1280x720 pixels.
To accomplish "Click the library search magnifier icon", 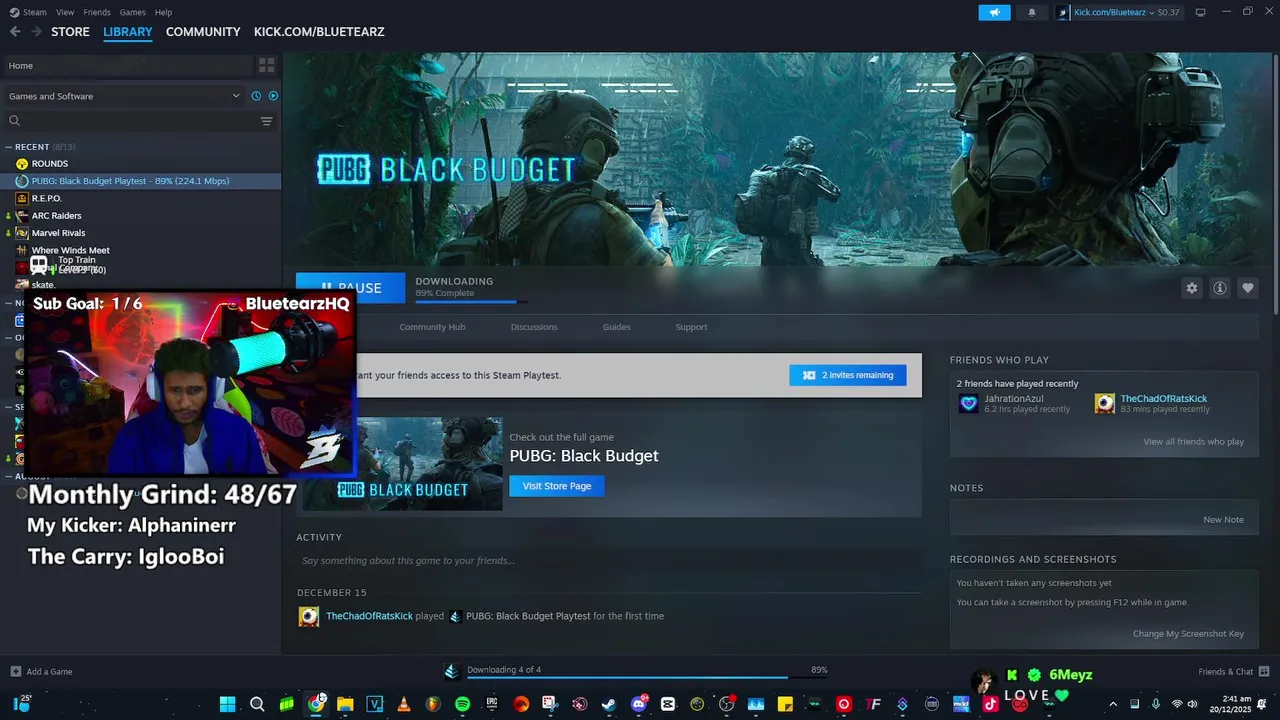I will (x=14, y=121).
